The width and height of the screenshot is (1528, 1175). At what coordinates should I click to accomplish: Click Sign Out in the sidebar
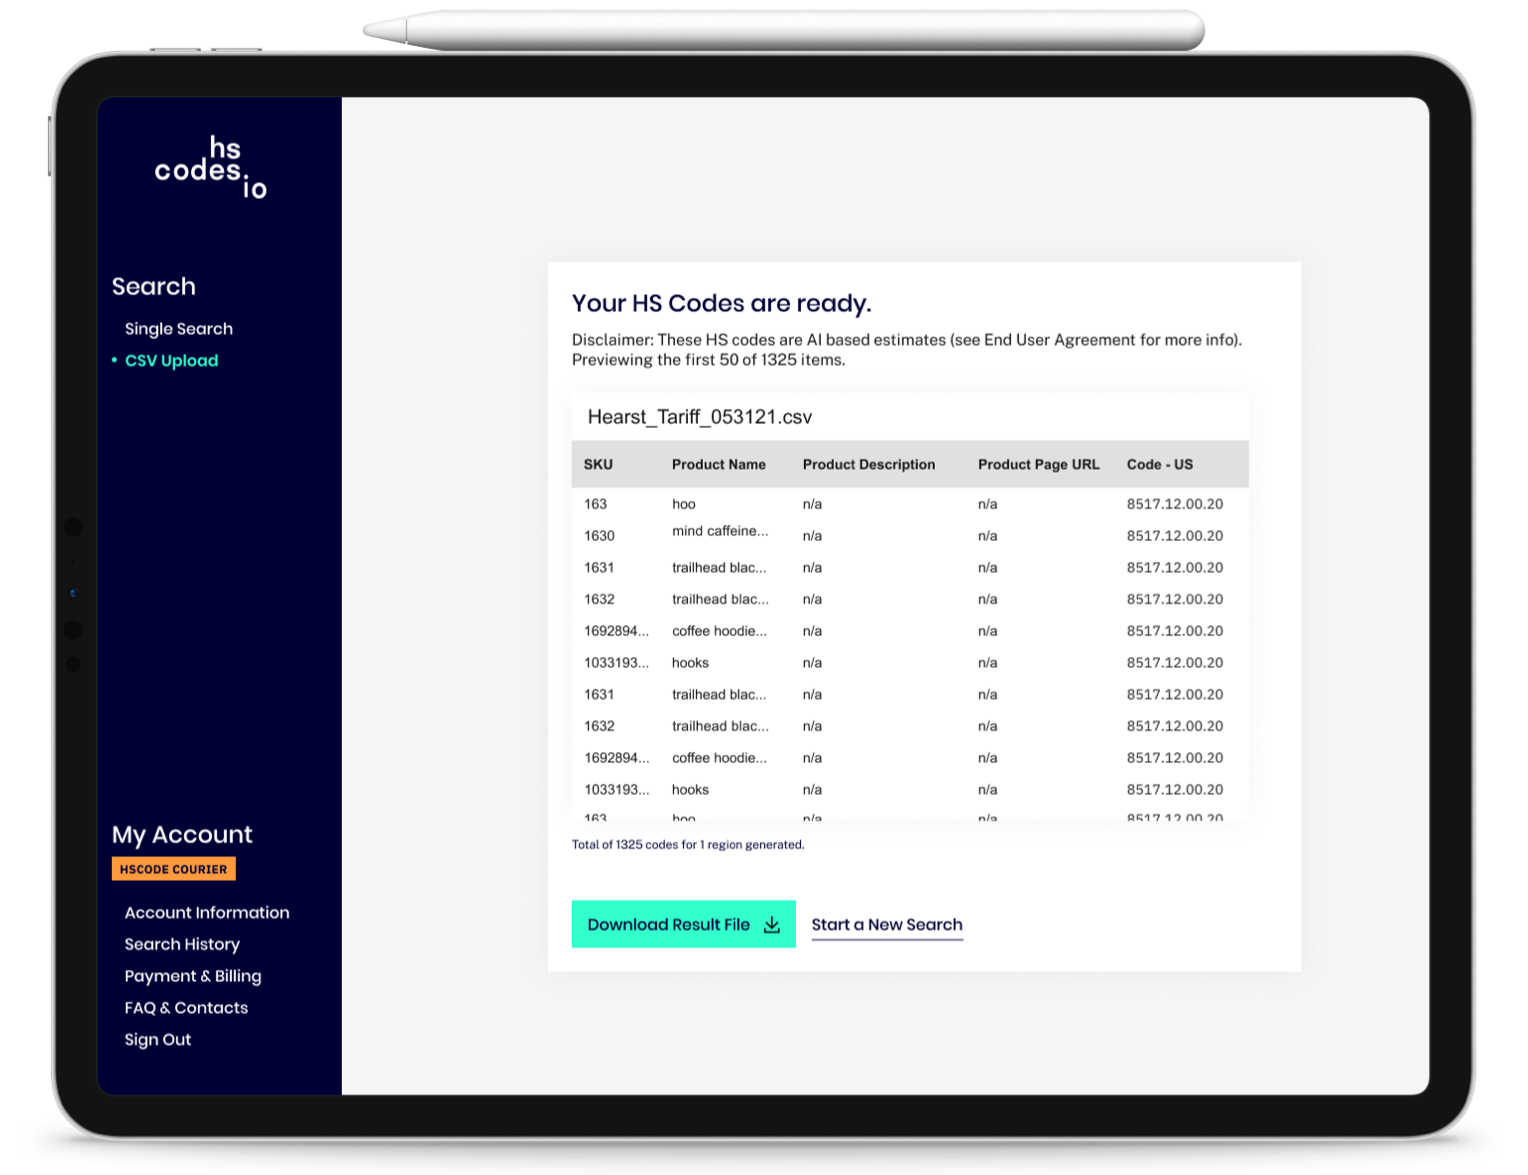tap(158, 1040)
